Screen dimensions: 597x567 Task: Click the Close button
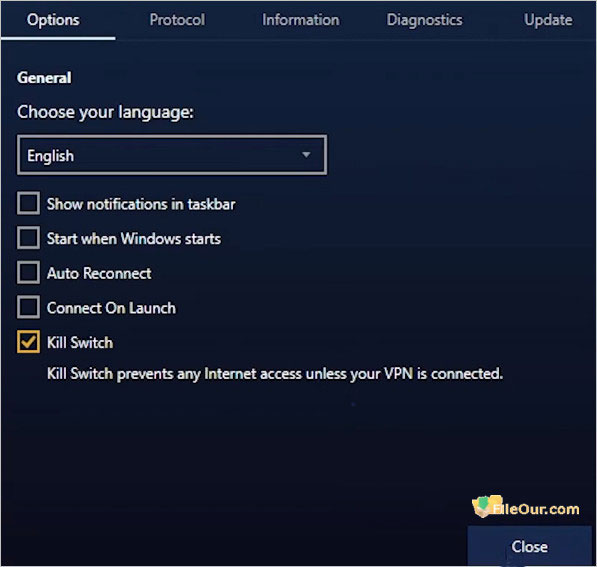coord(529,546)
